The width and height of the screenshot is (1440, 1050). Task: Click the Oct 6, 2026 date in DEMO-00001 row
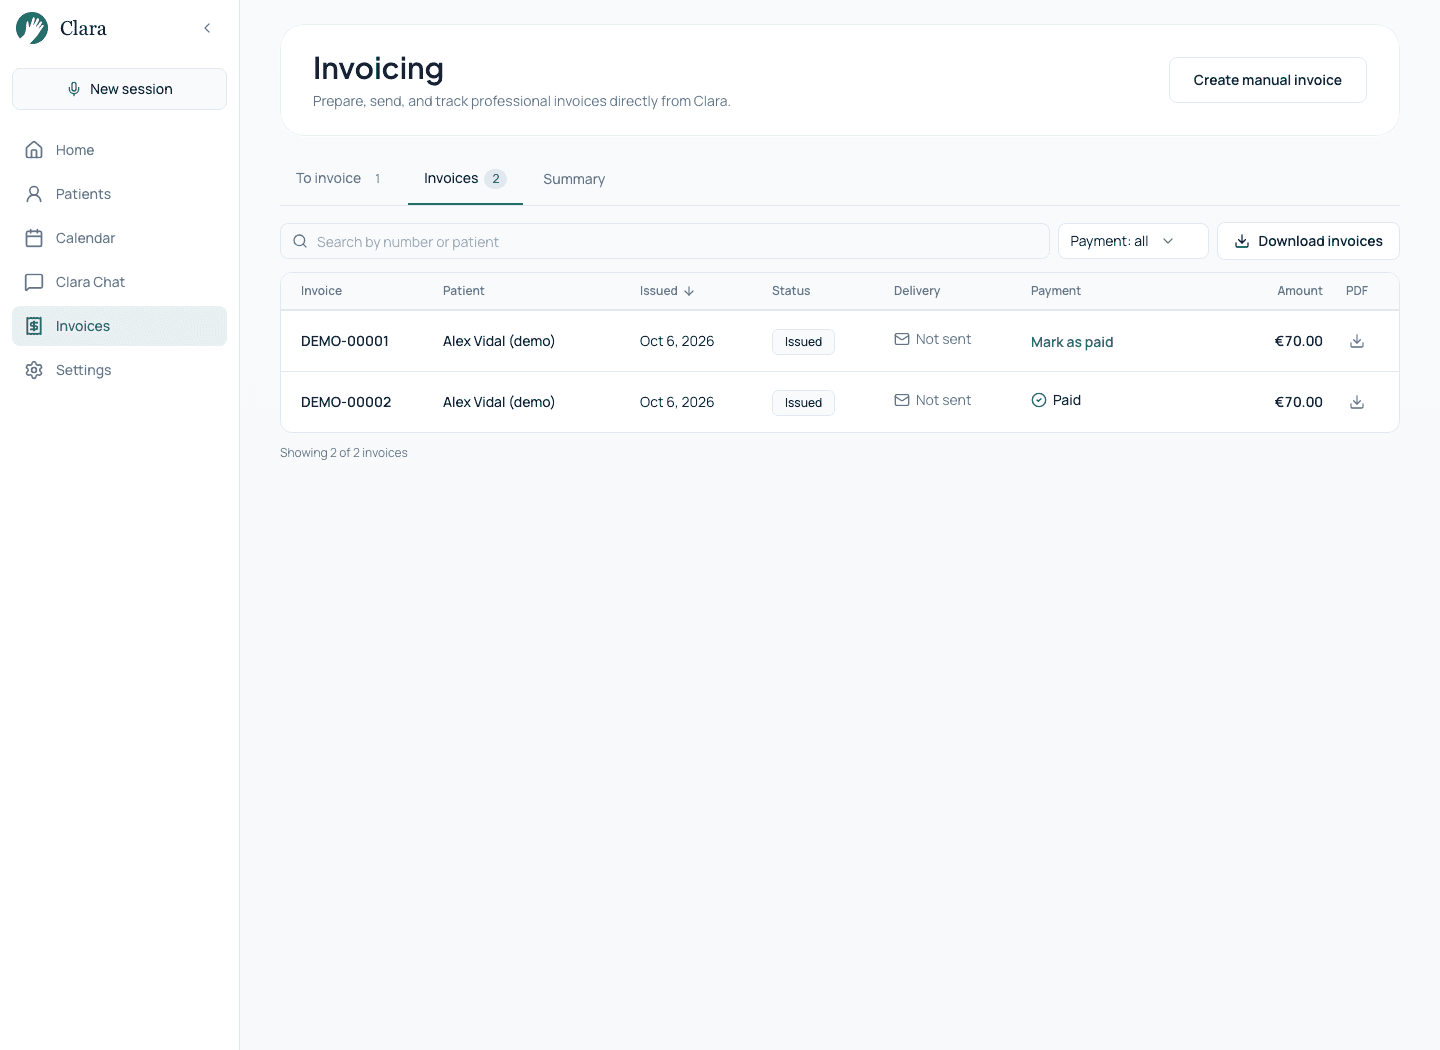coord(677,341)
